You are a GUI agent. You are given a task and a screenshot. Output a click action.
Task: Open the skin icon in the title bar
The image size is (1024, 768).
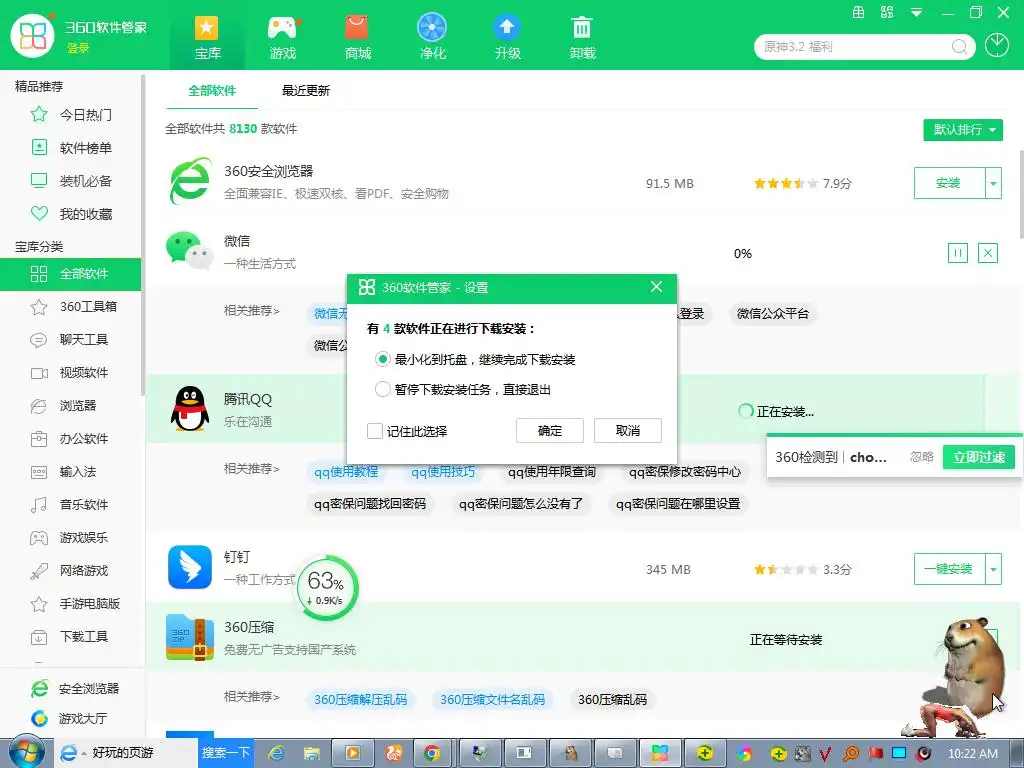887,12
